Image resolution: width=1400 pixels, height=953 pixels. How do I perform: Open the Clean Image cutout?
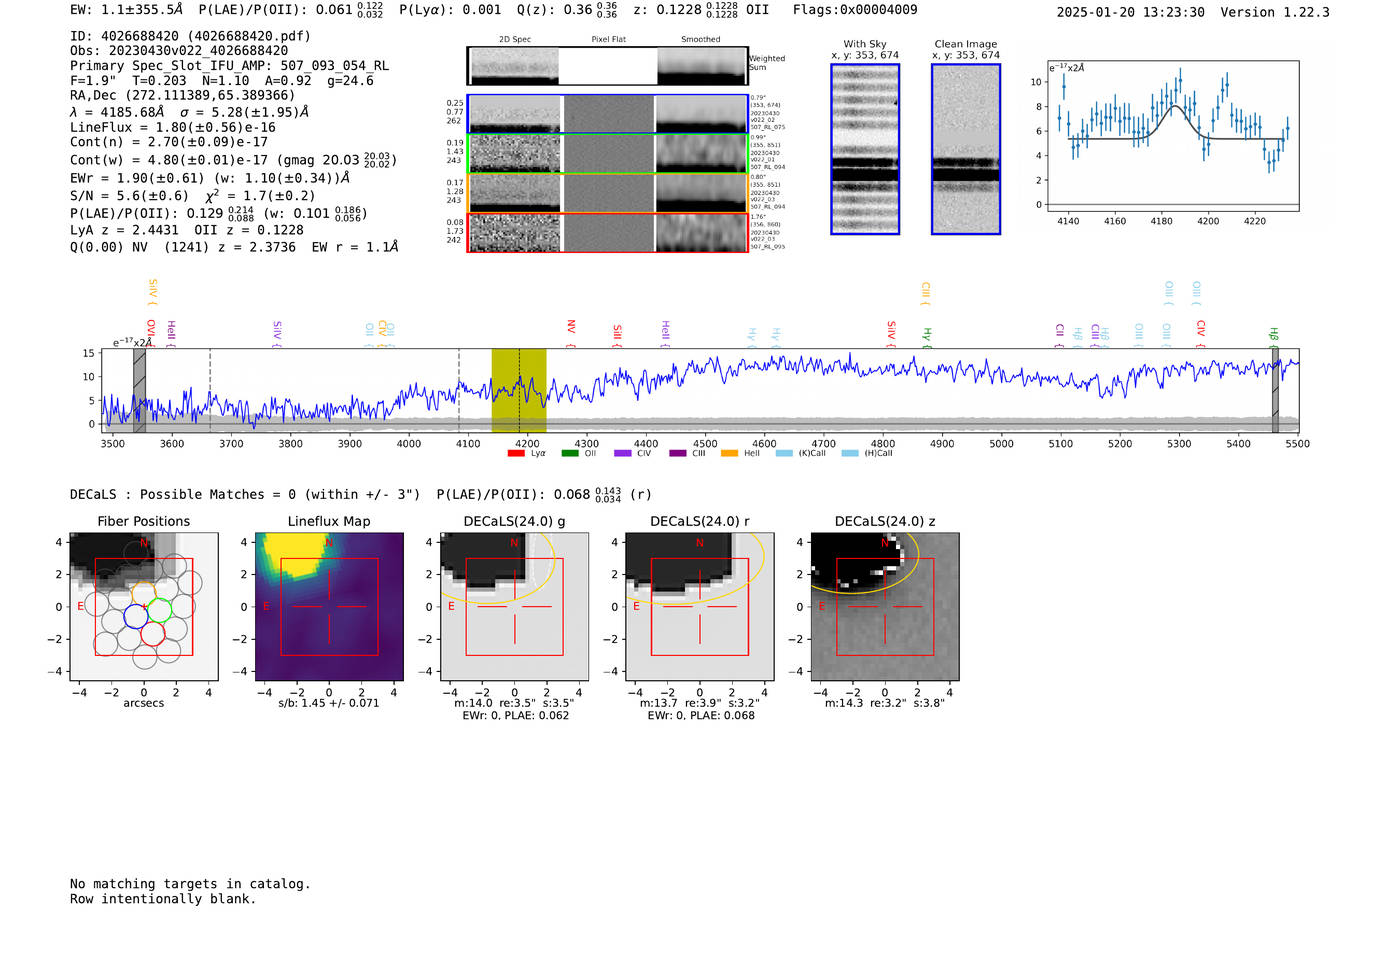pyautogui.click(x=965, y=149)
